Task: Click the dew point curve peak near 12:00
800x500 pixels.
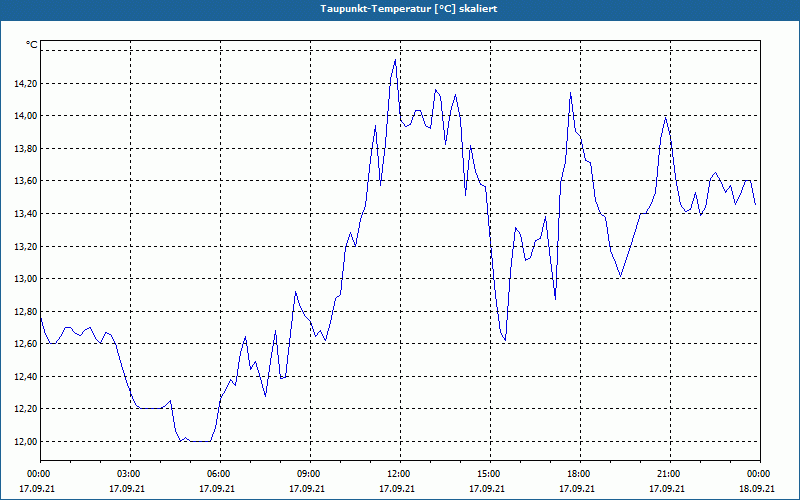Action: pos(395,60)
